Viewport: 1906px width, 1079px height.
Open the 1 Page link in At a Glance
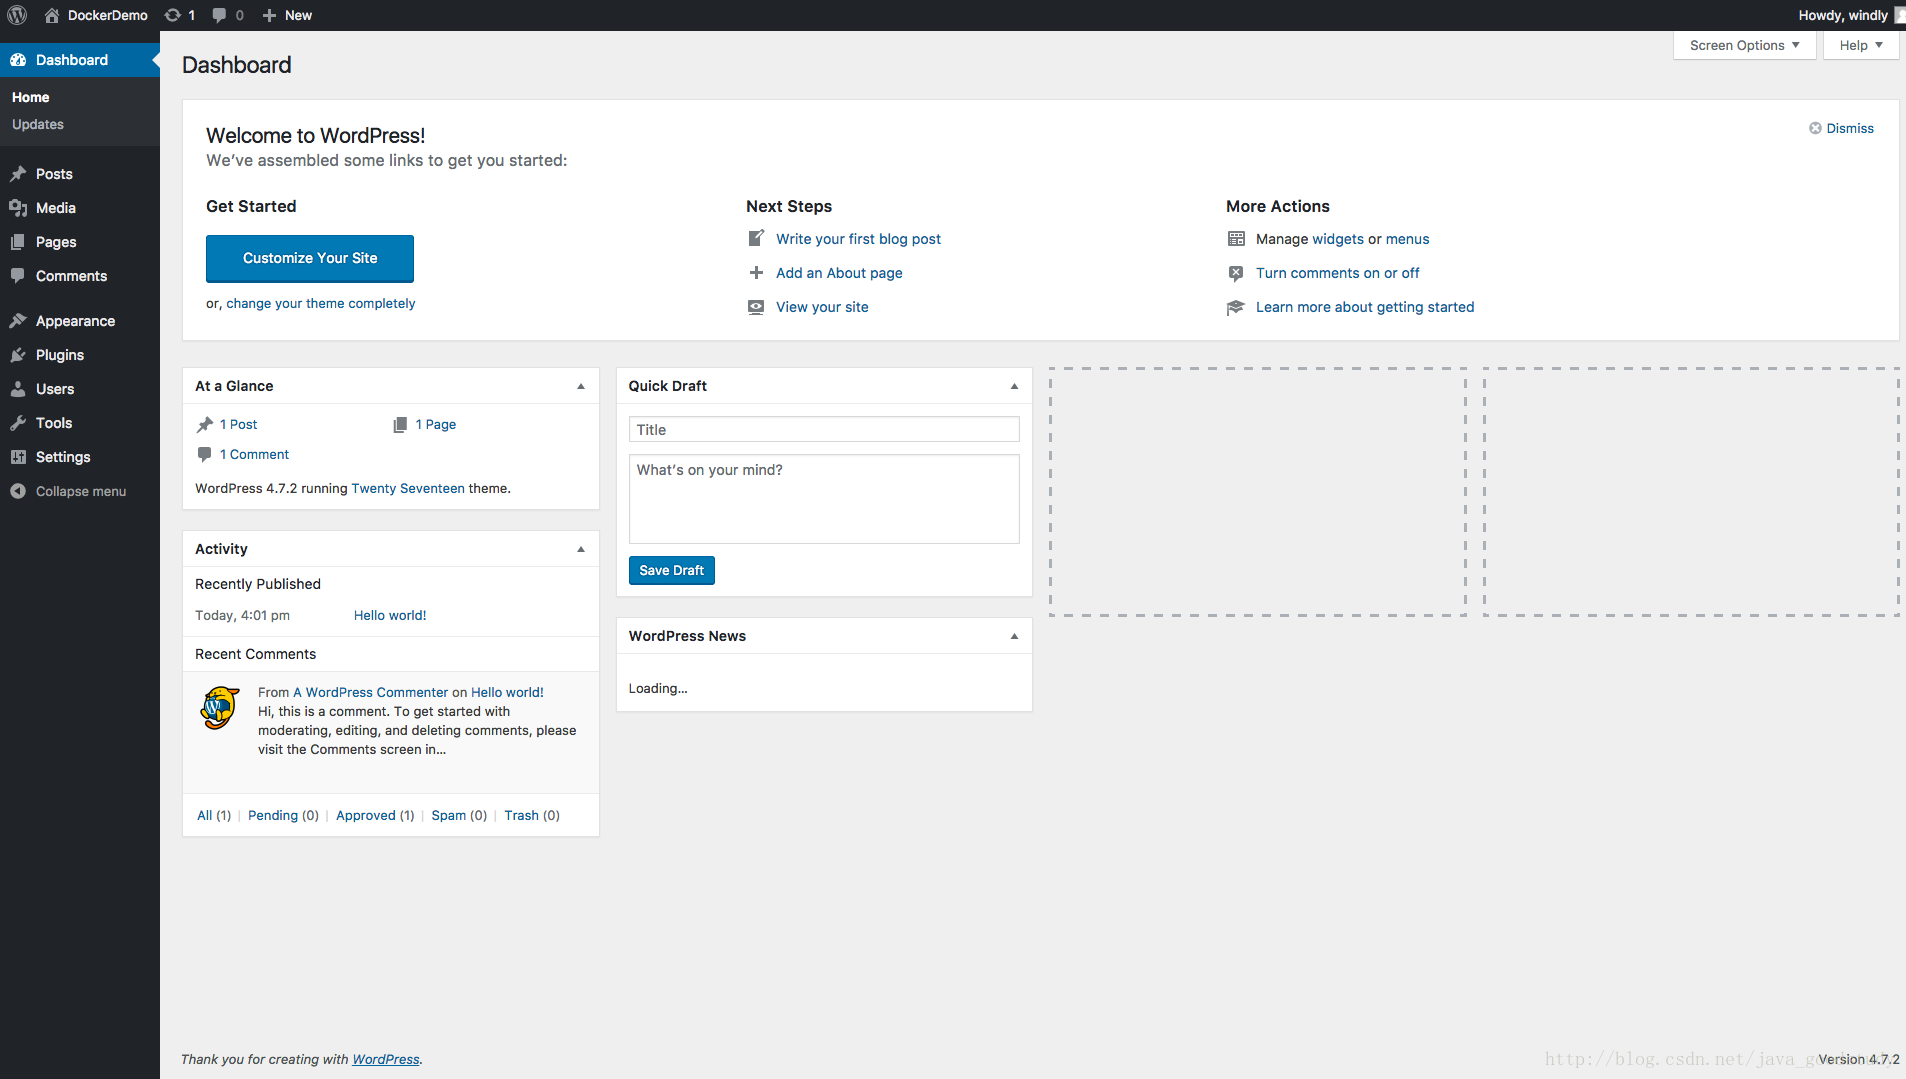[436, 424]
